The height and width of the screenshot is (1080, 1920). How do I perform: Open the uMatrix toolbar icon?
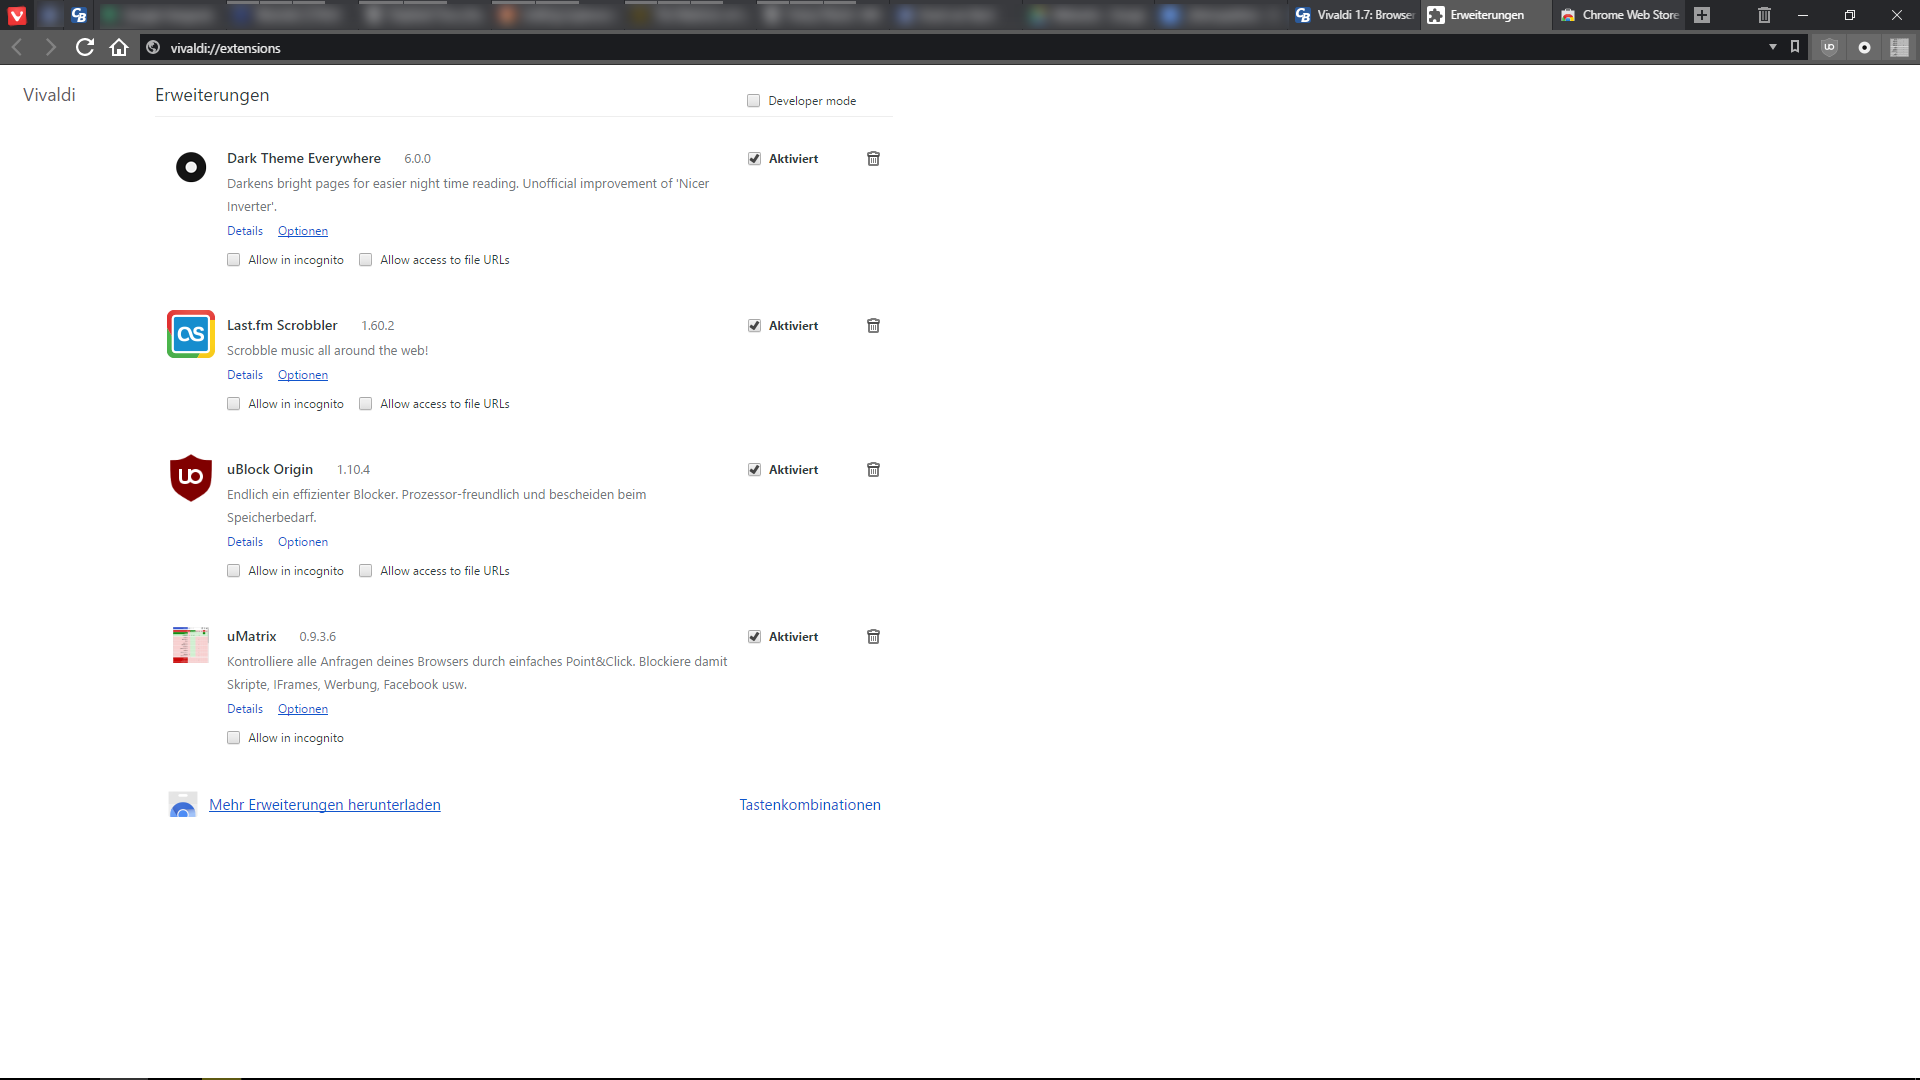pyautogui.click(x=1899, y=47)
